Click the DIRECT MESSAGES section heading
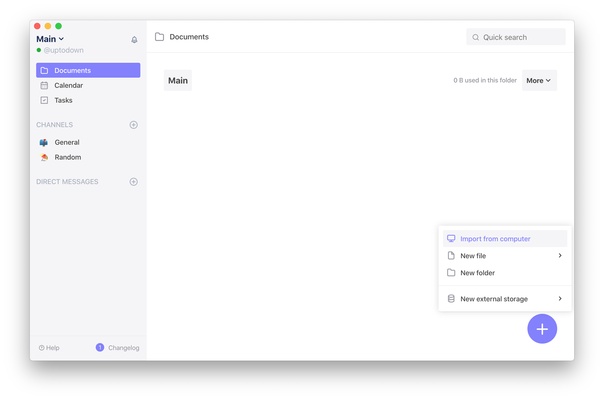Screen dimensions: 604x400 pos(67,182)
